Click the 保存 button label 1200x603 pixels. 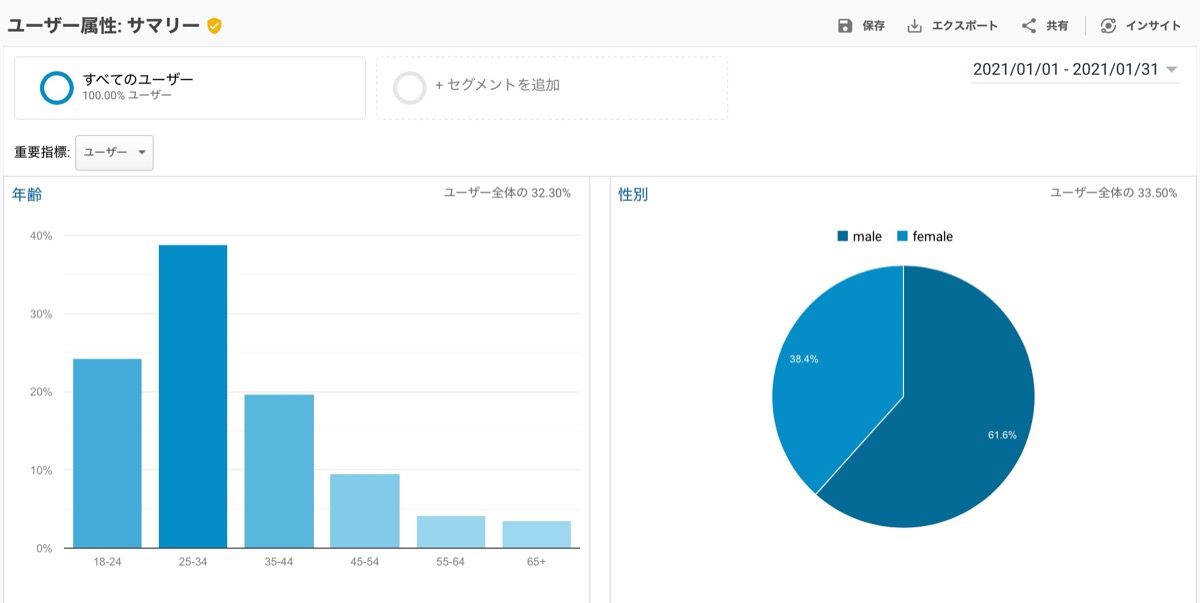tap(874, 26)
